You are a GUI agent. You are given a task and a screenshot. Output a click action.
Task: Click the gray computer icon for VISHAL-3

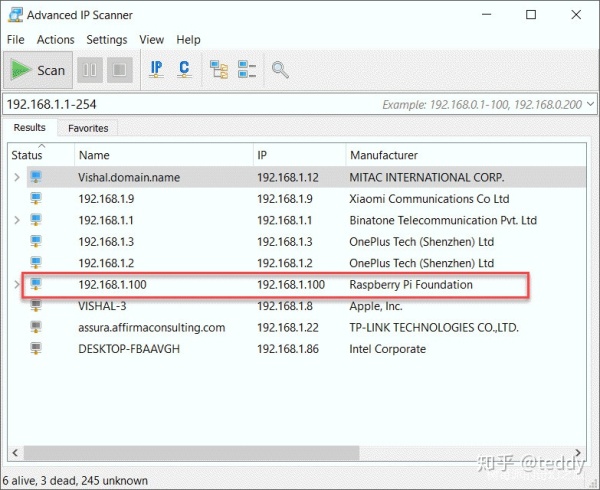pyautogui.click(x=36, y=306)
